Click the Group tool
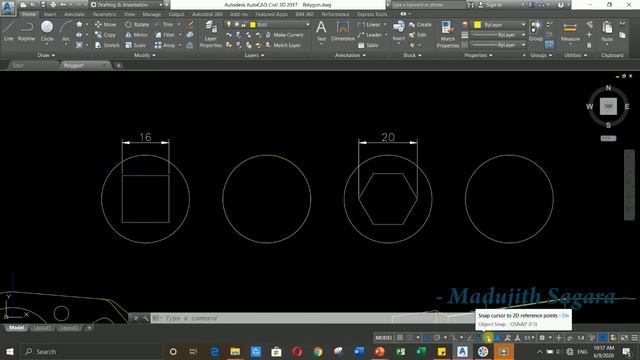Image resolution: width=640 pixels, height=360 pixels. (x=536, y=31)
